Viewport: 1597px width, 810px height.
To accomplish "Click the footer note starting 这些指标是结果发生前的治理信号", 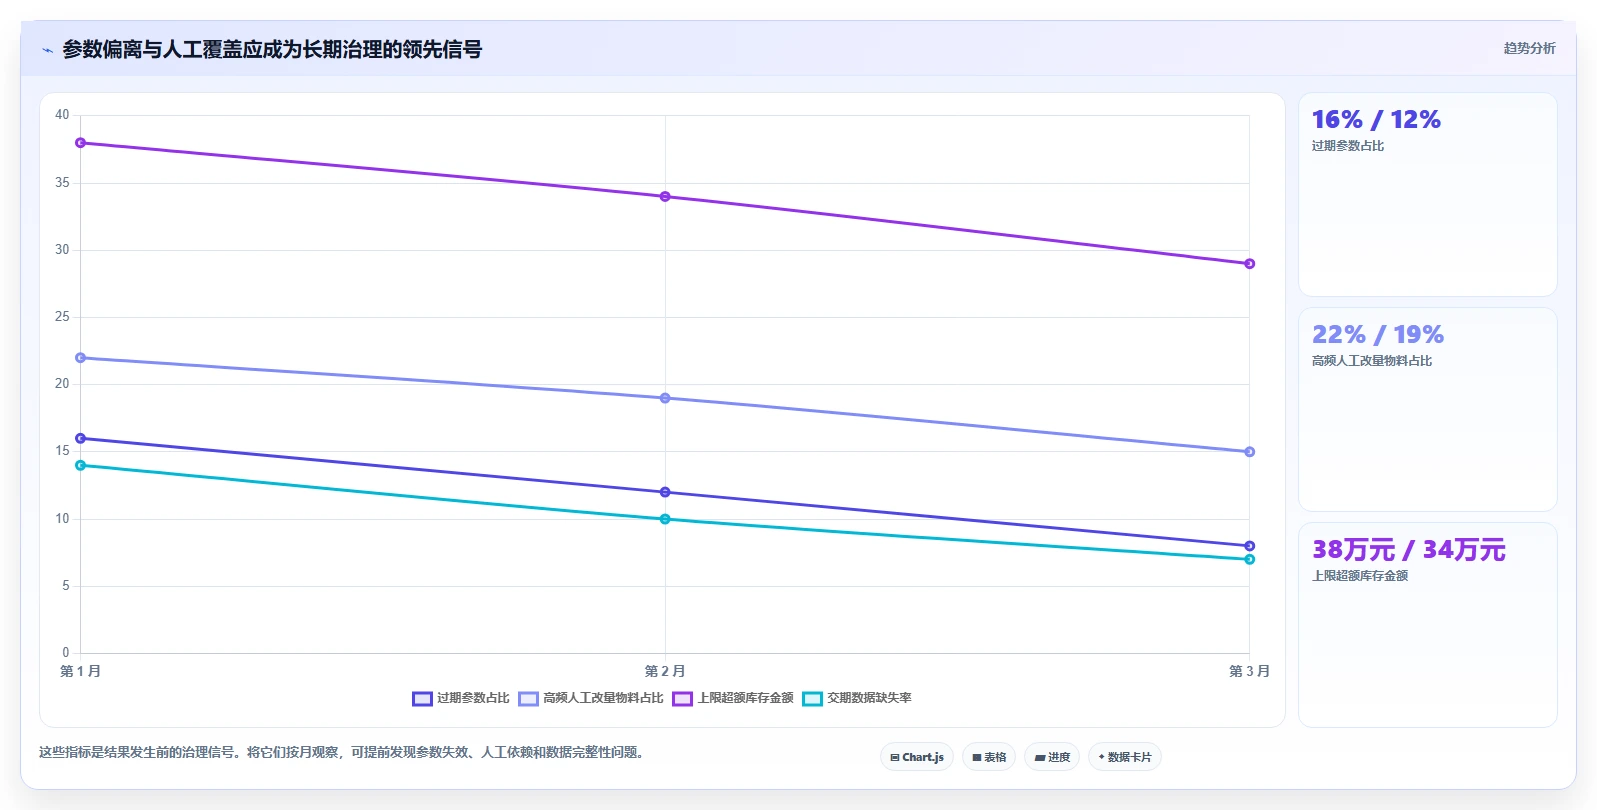I will pyautogui.click(x=344, y=752).
